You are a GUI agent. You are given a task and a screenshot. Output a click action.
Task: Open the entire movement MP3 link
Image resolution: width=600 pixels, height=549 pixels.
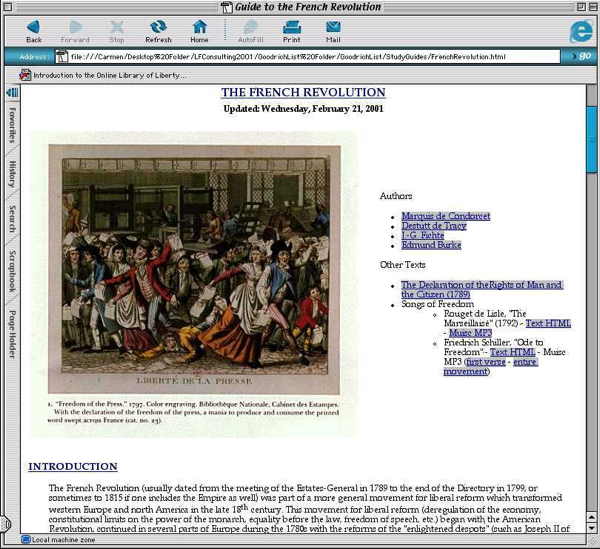491,367
